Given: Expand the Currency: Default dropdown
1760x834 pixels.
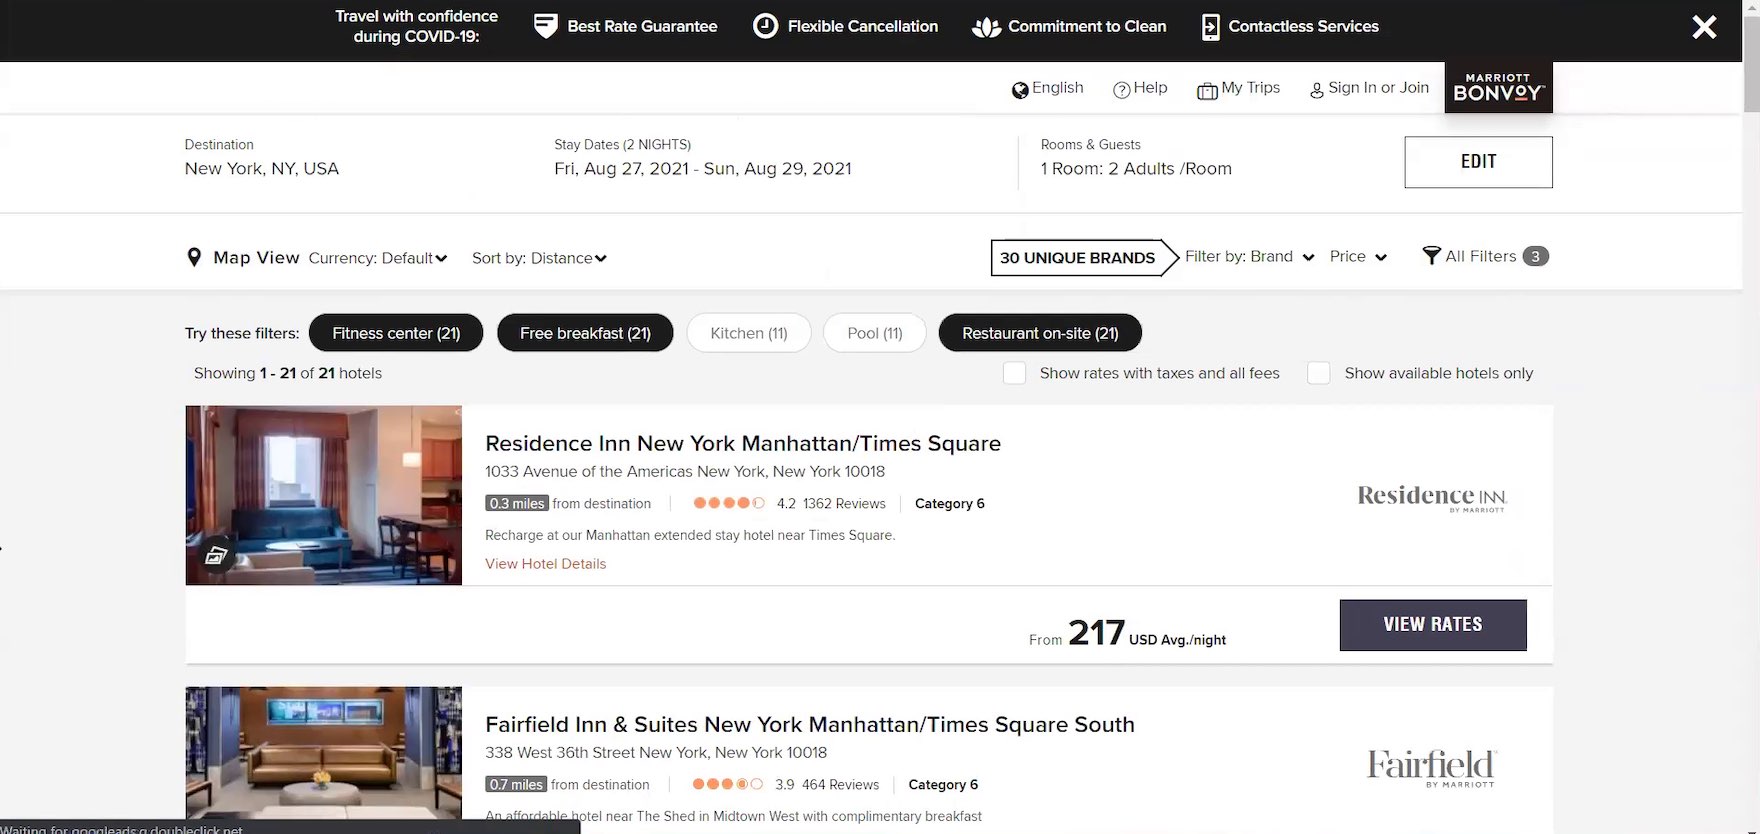Looking at the screenshot, I should [x=378, y=258].
